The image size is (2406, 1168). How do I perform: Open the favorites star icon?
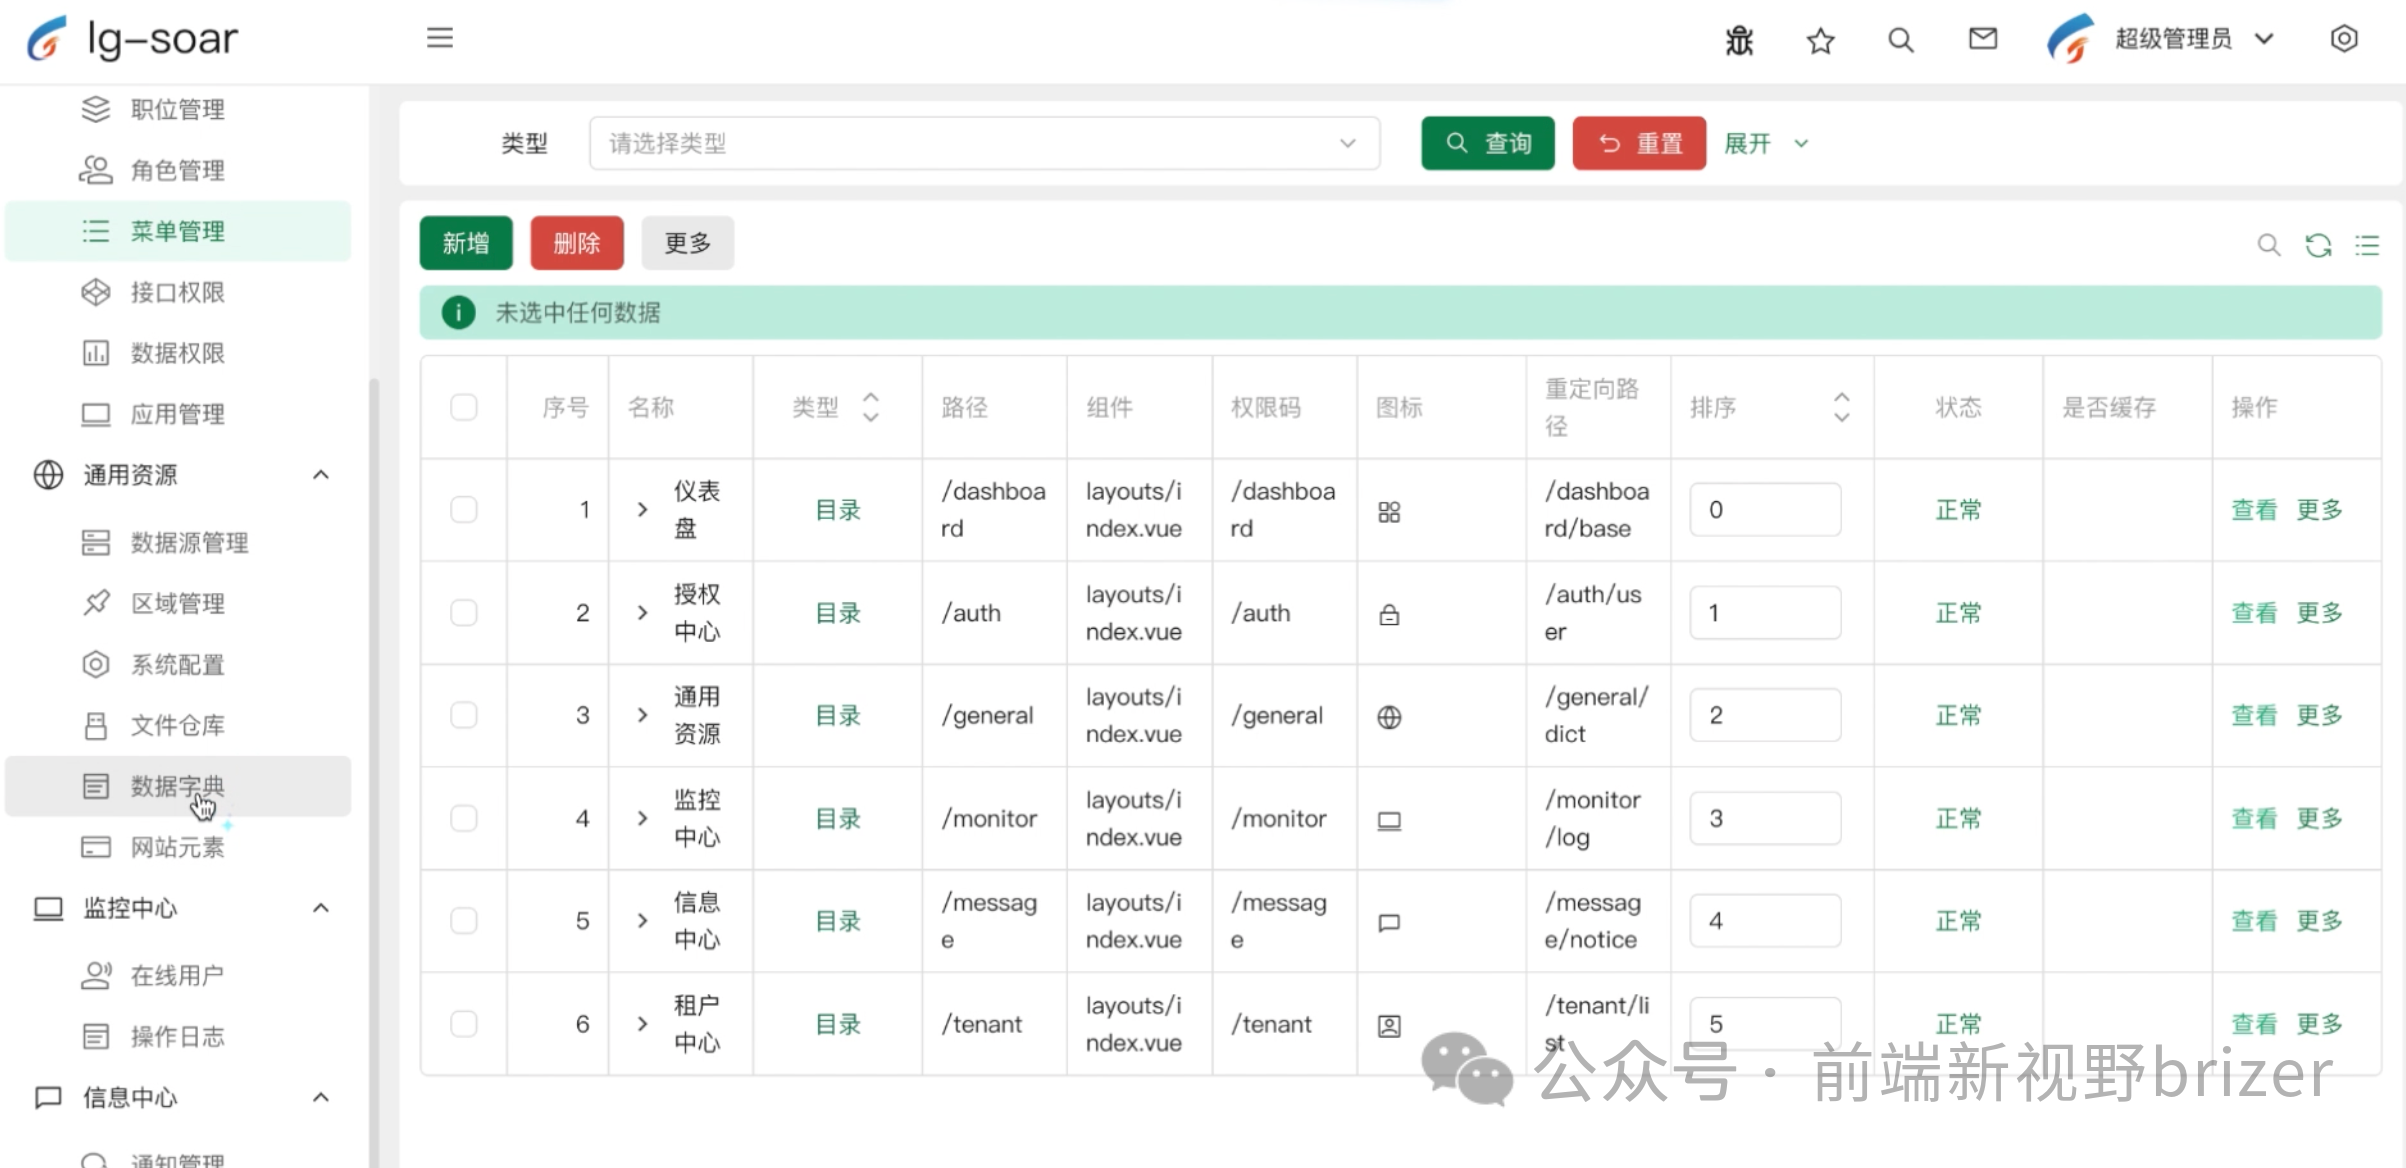[1819, 40]
